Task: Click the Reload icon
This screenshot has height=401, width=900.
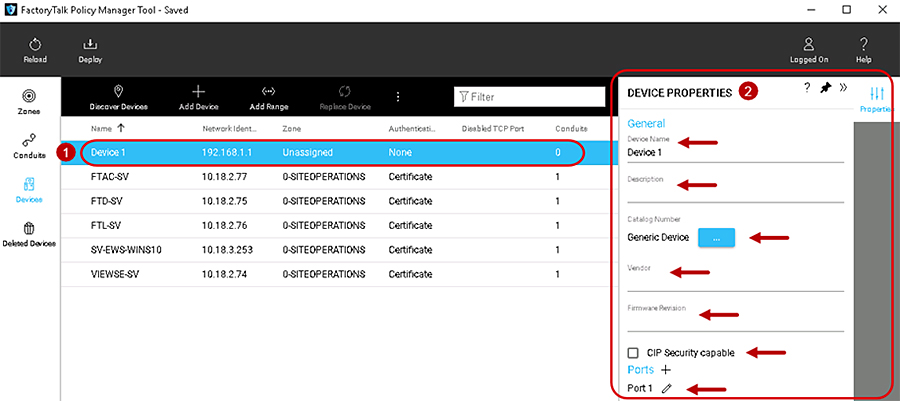Action: [x=34, y=45]
